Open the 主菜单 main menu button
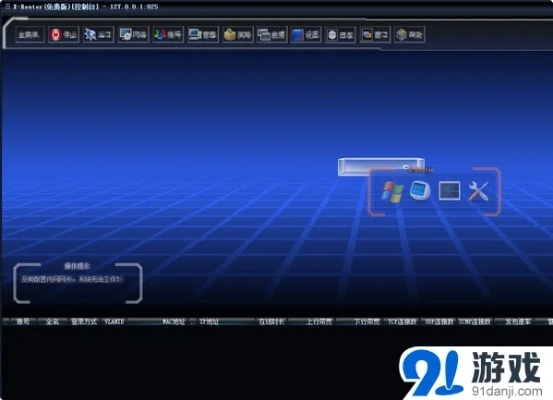 30,35
